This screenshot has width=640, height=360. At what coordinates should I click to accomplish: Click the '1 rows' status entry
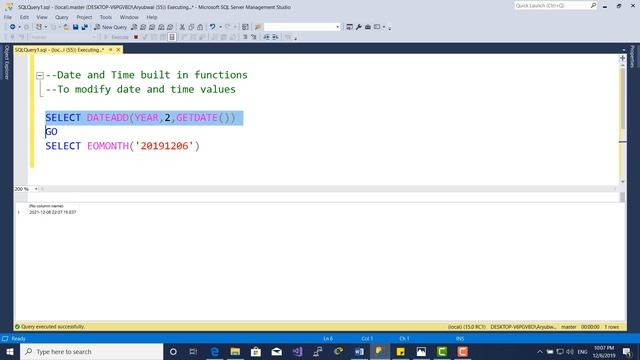(x=611, y=327)
